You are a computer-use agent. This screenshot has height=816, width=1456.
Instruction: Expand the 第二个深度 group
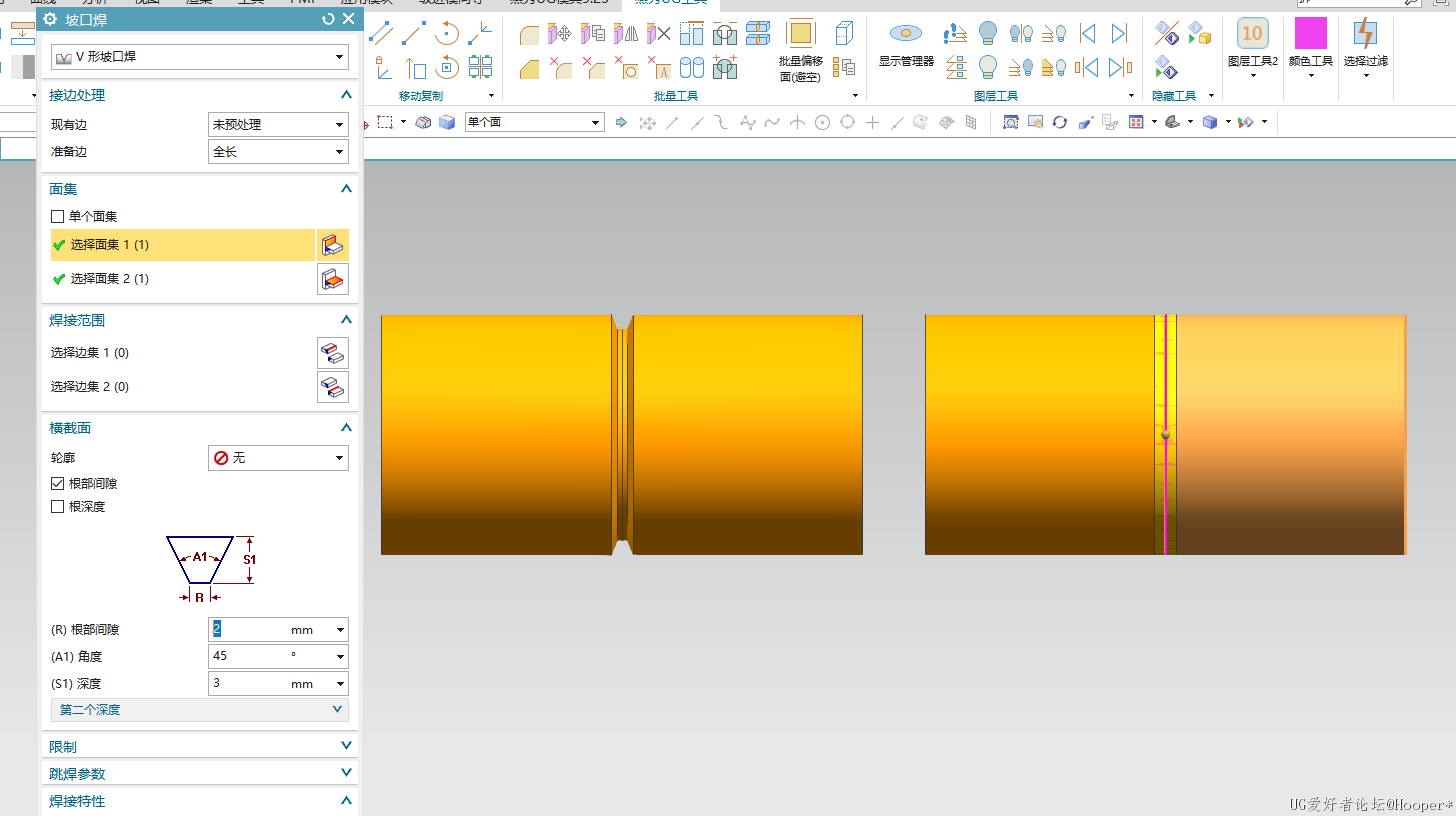pyautogui.click(x=200, y=710)
